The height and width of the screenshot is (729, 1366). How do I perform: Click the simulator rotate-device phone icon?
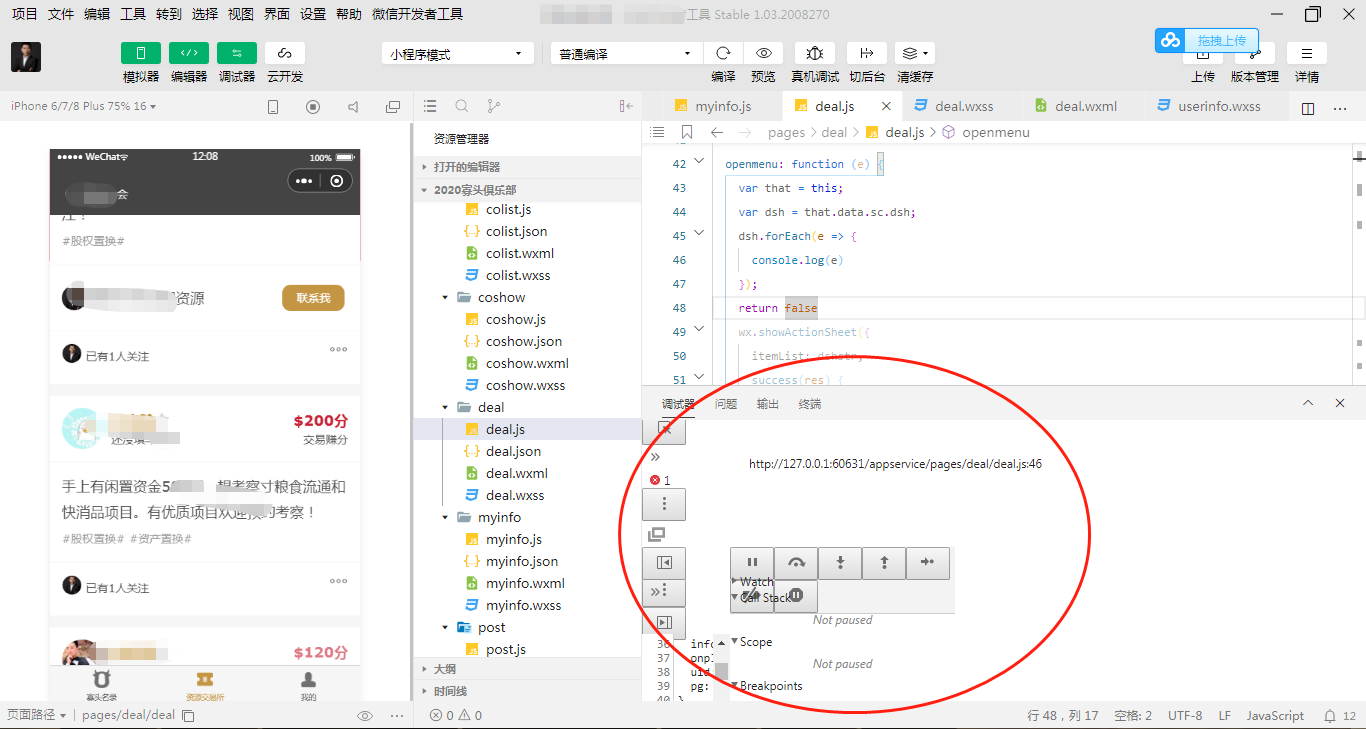coord(273,107)
